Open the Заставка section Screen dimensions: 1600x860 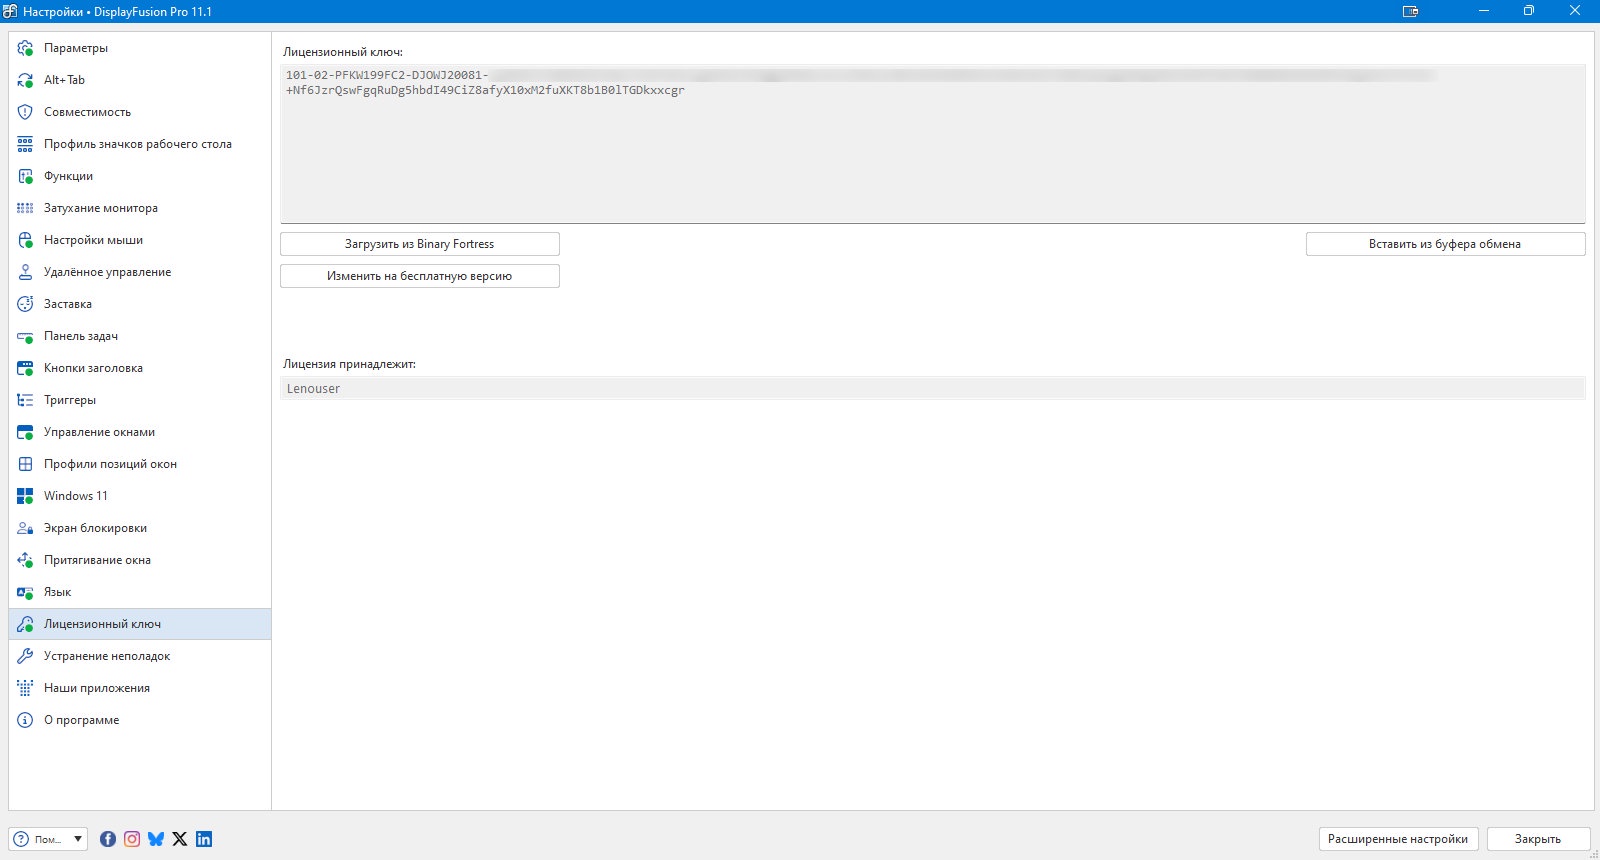pyautogui.click(x=140, y=304)
